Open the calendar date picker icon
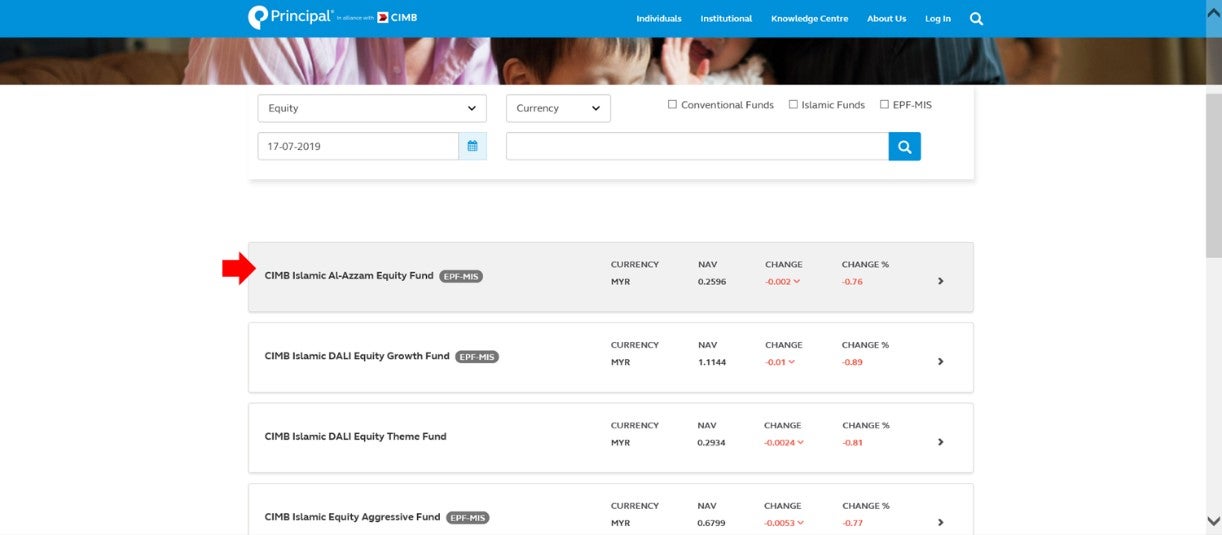 pyautogui.click(x=472, y=146)
